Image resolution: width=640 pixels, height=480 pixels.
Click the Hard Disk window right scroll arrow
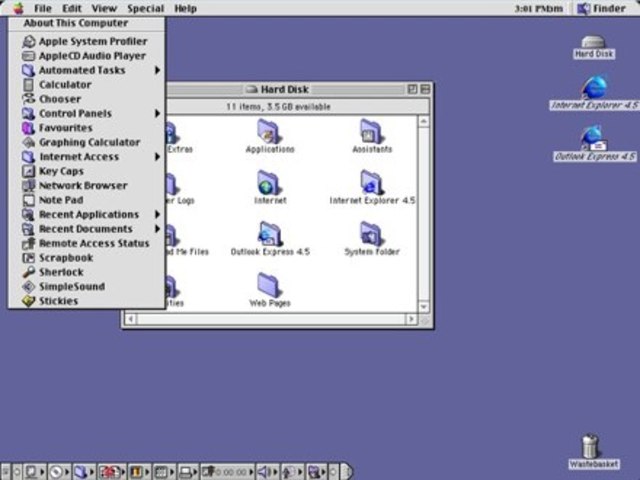pos(411,319)
